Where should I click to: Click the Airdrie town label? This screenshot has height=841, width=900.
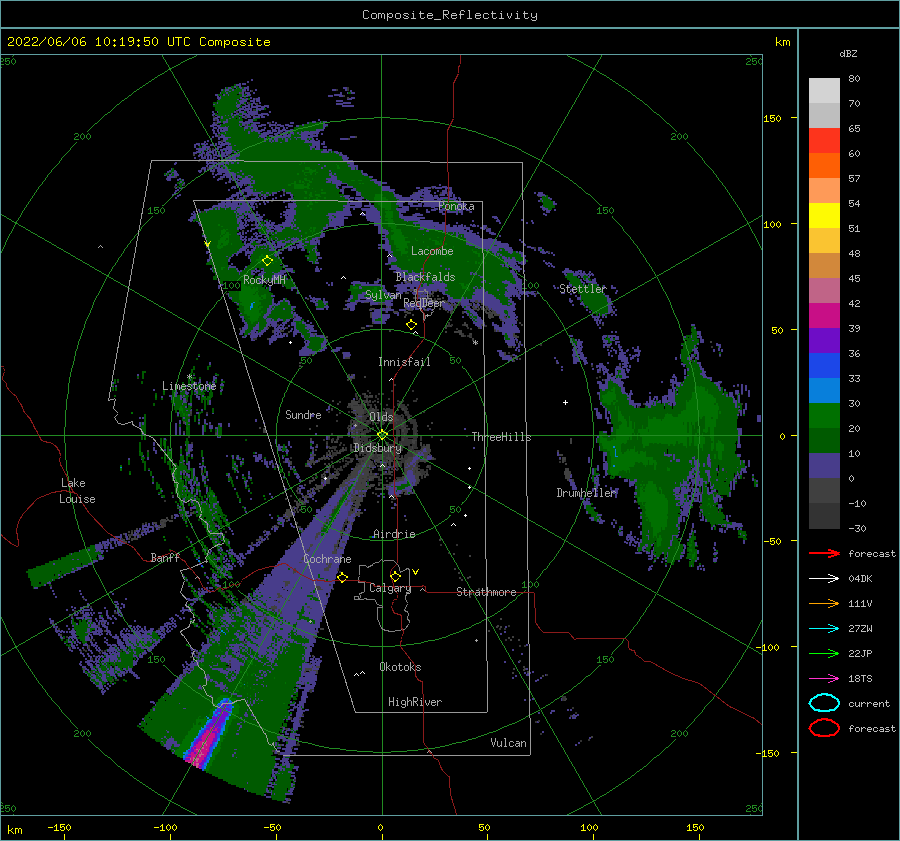pos(394,534)
